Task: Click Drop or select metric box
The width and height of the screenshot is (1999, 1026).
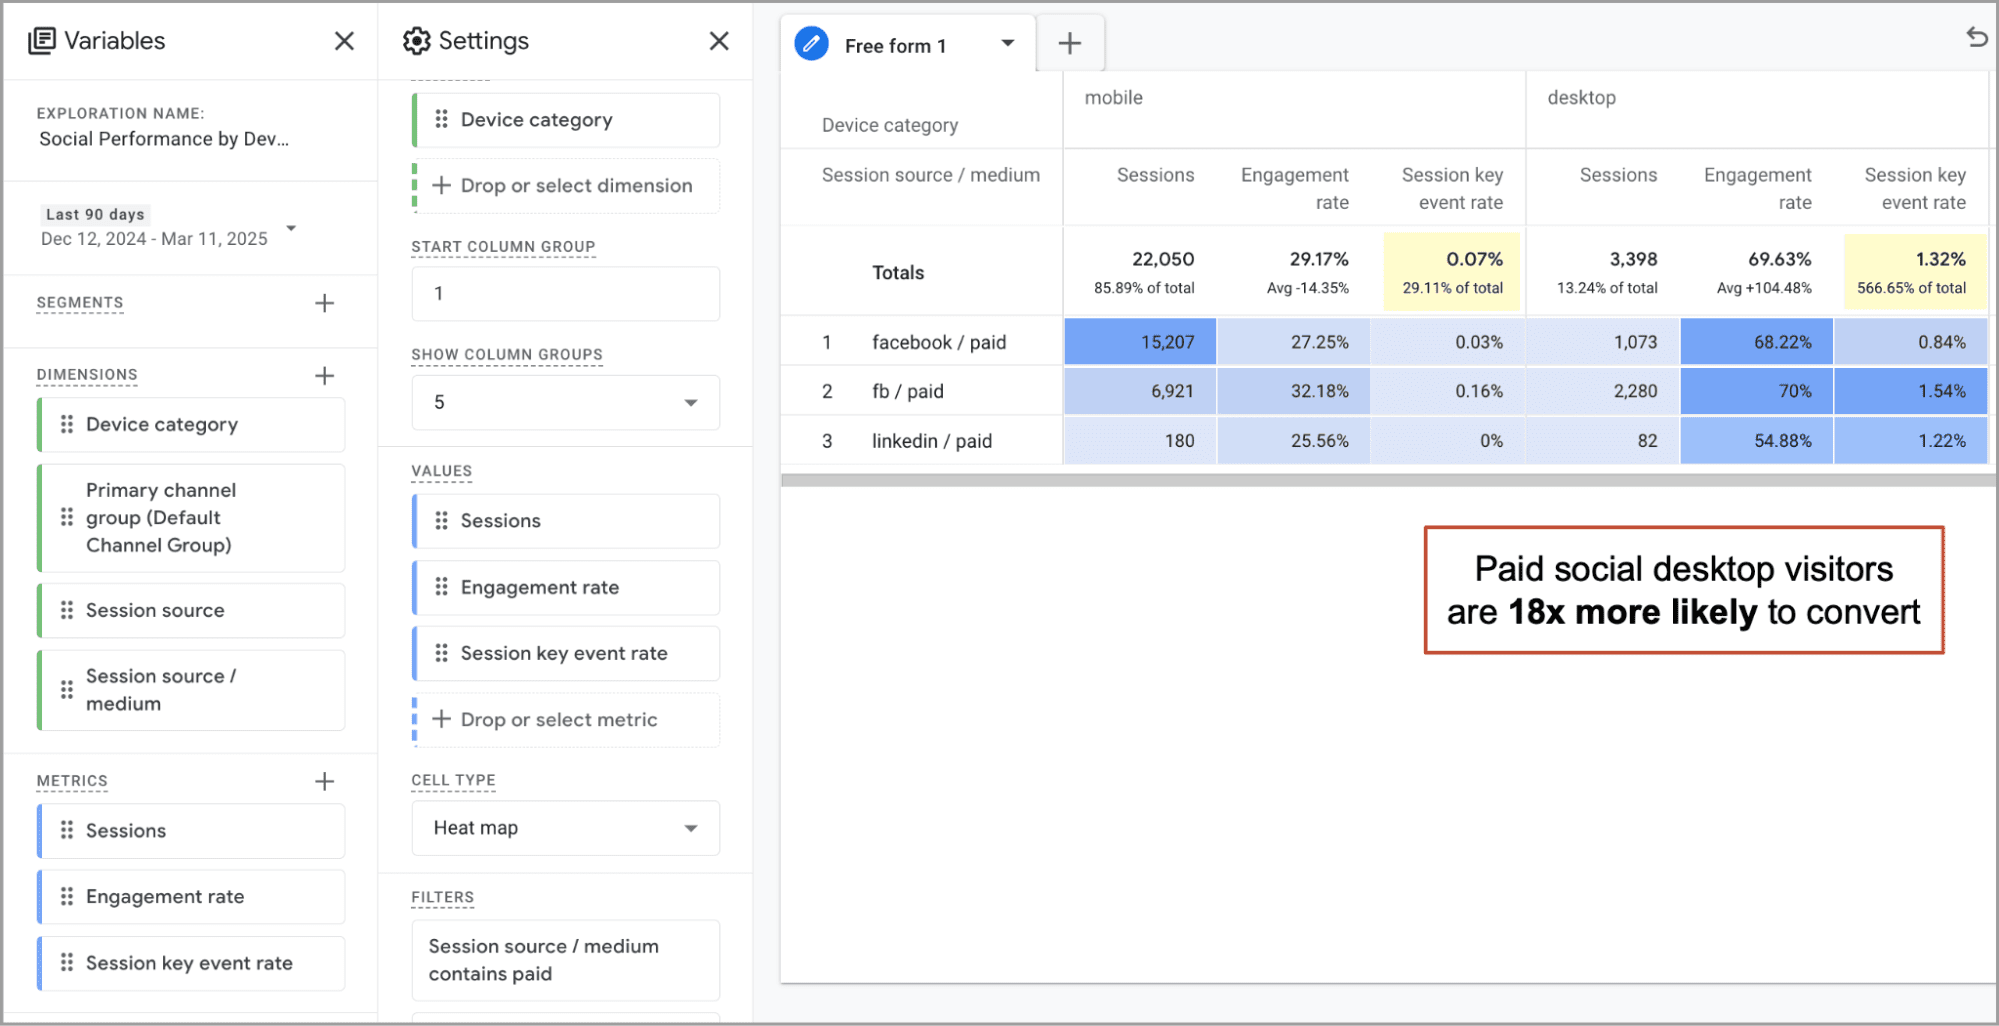Action: 566,720
